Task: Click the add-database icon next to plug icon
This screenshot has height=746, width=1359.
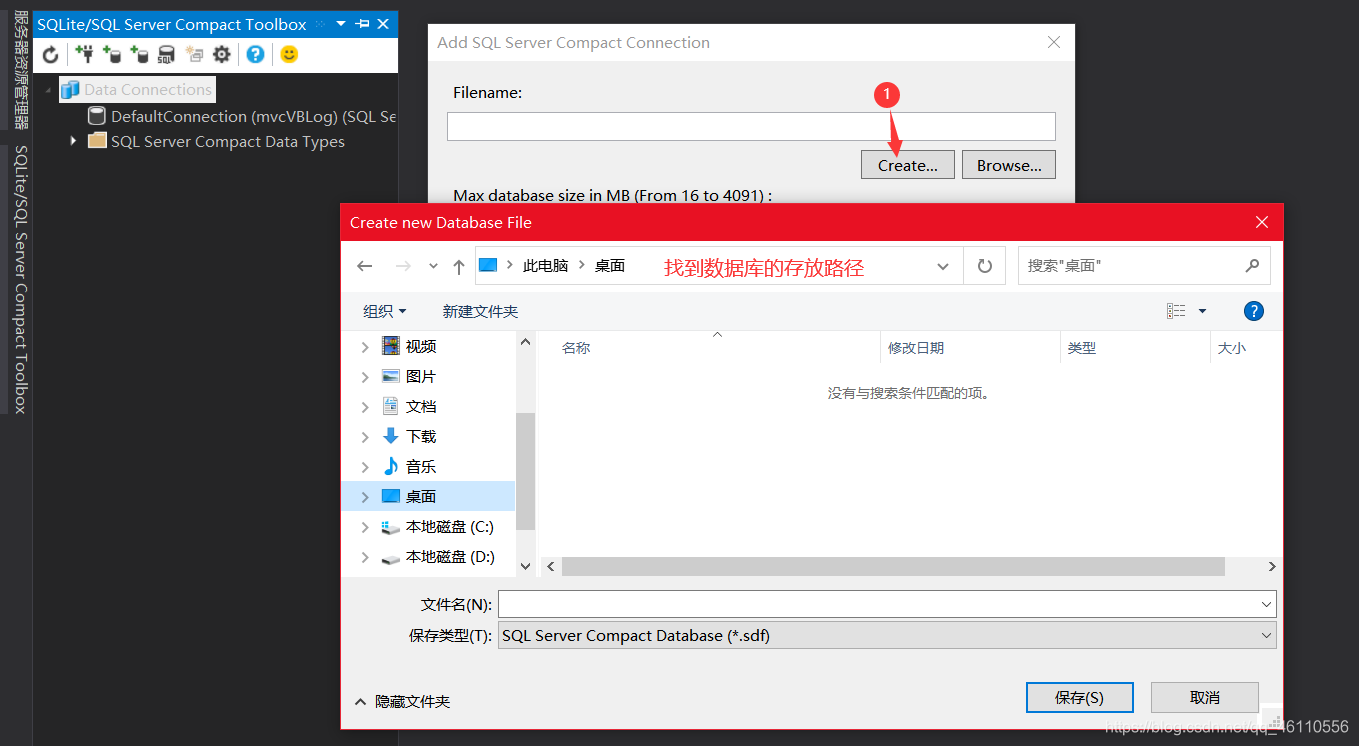Action: 112,55
